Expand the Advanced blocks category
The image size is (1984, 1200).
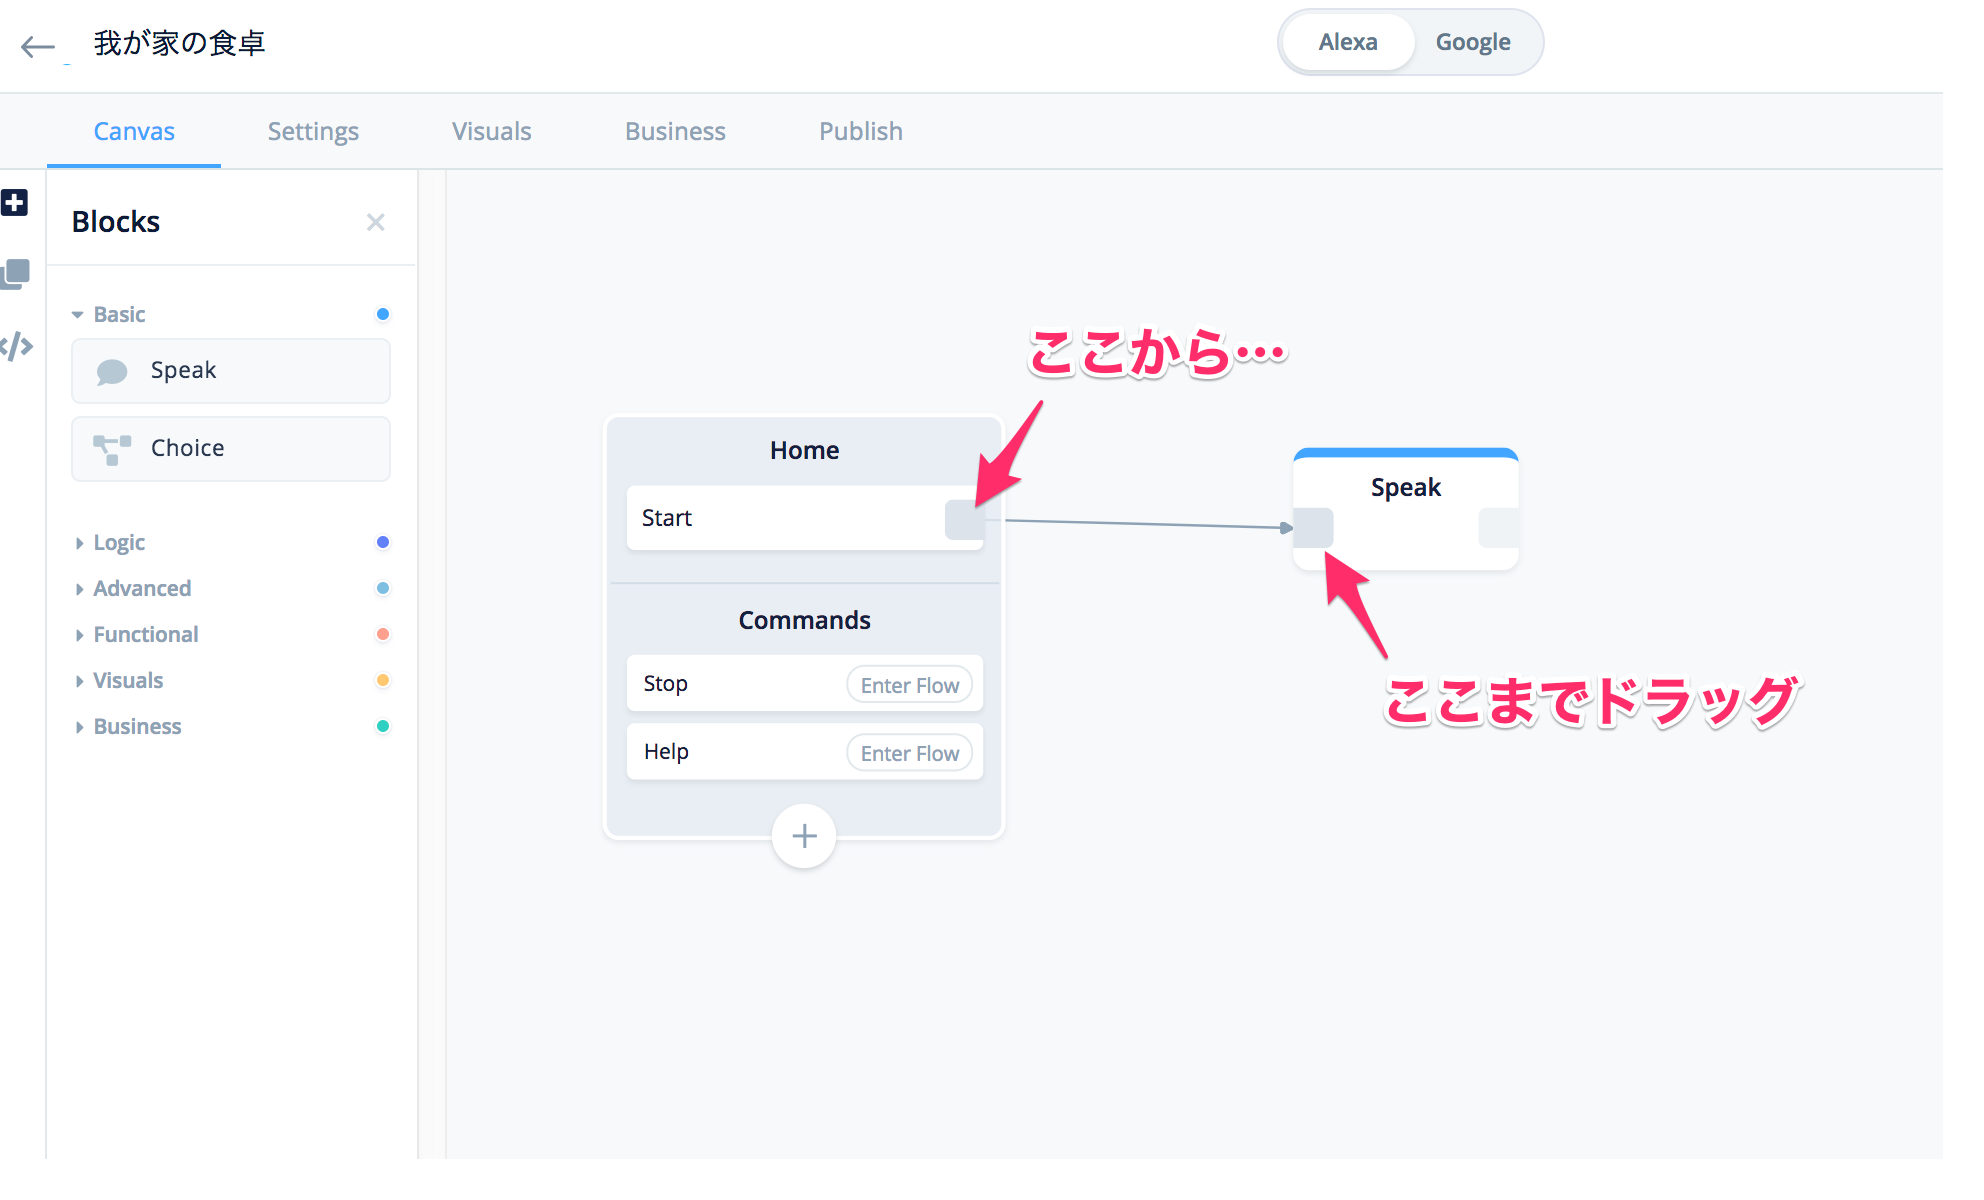[142, 589]
